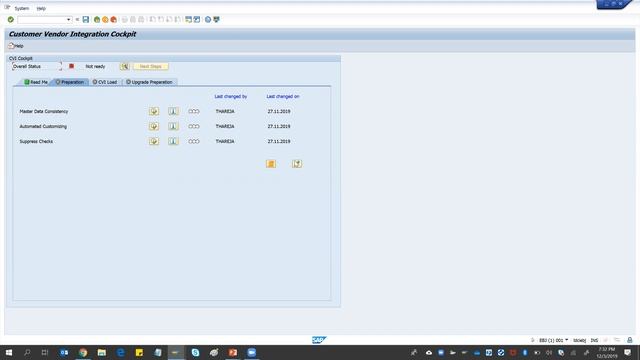This screenshot has width=640, height=360.
Task: Switch to the Read Me tab
Action: tap(36, 82)
